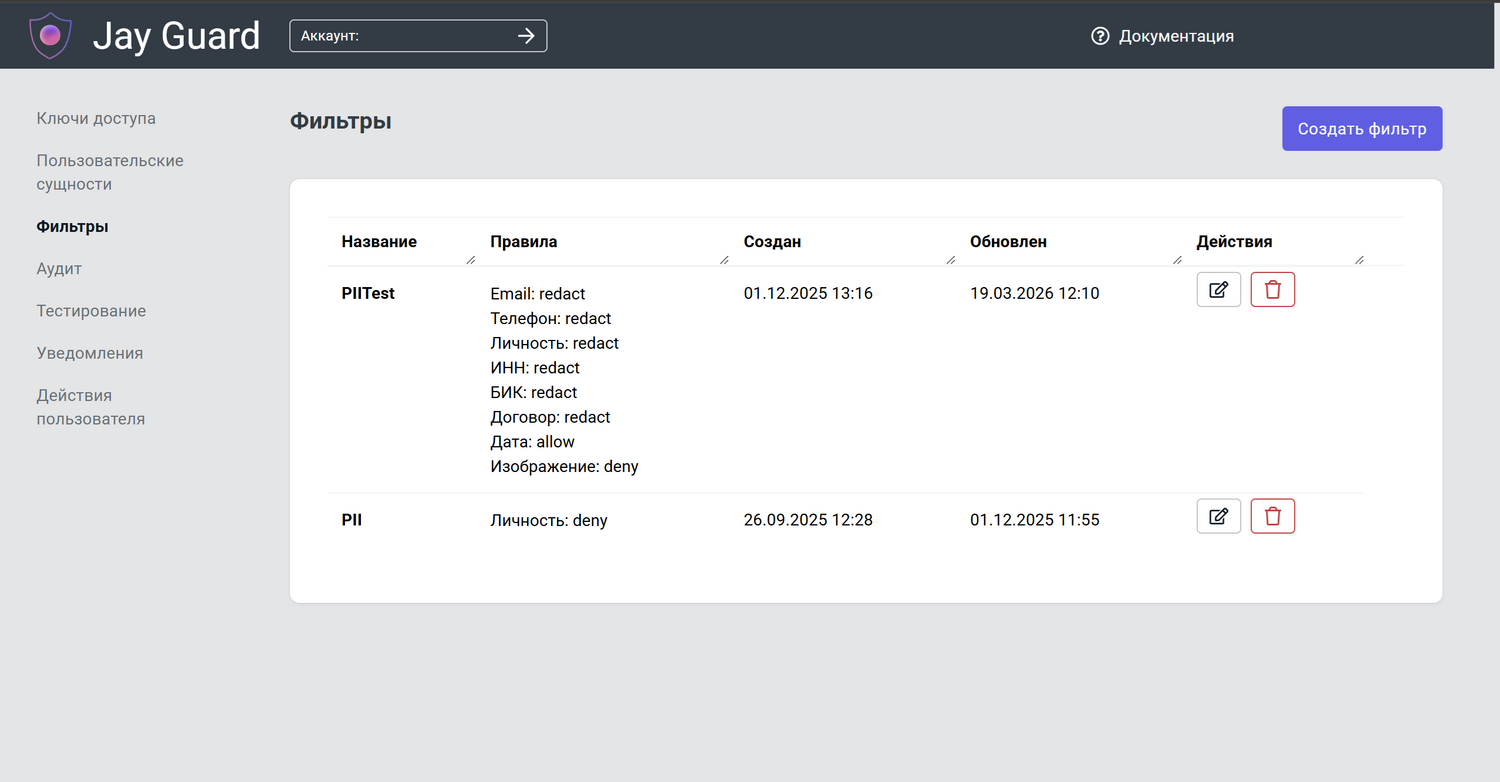This screenshot has height=782, width=1500.
Task: Click rule Email: redact
Action: (537, 294)
